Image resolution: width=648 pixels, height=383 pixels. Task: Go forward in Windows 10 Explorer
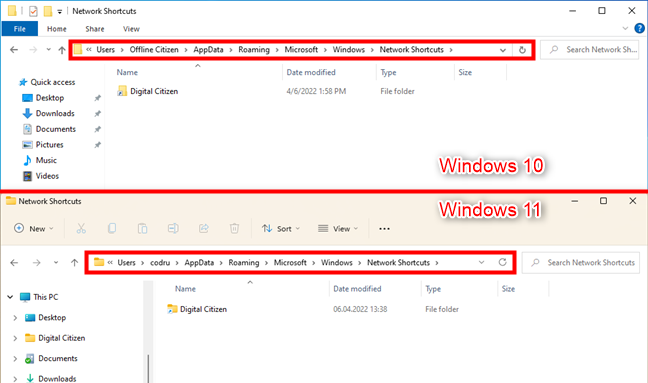(33, 50)
